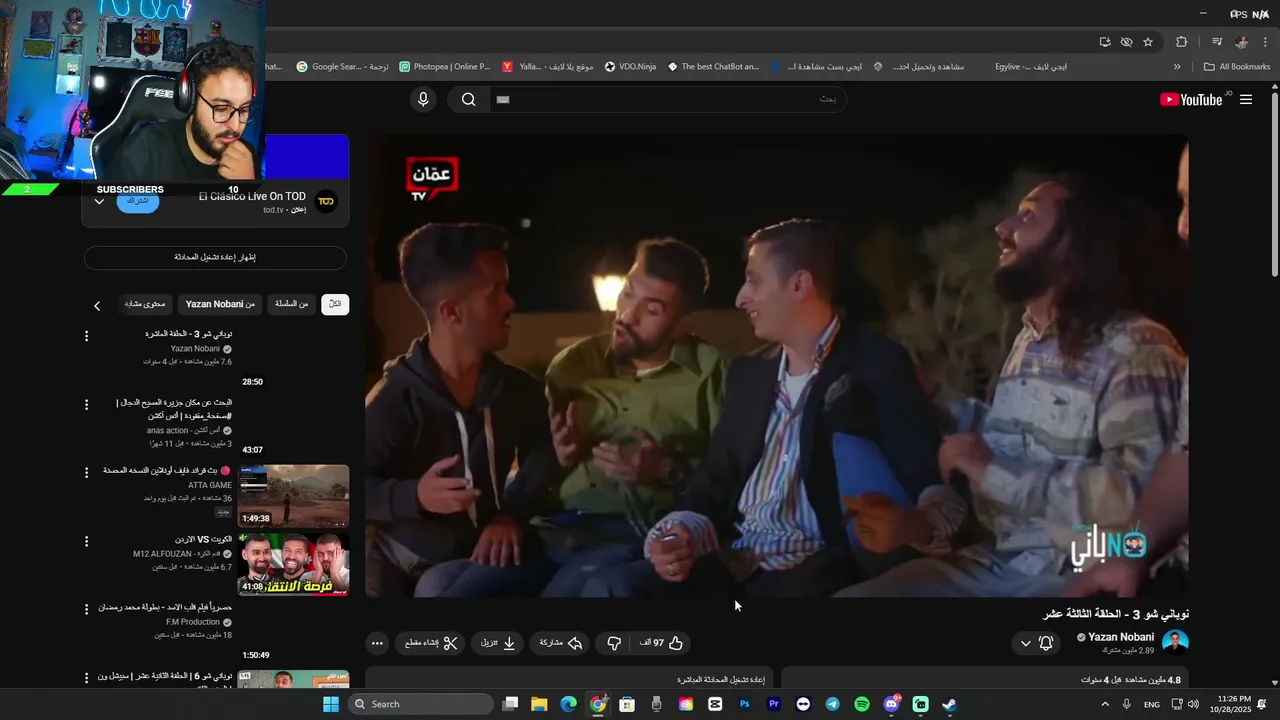Click the page vertical scrollbar
The image size is (1280, 720).
click(1274, 185)
